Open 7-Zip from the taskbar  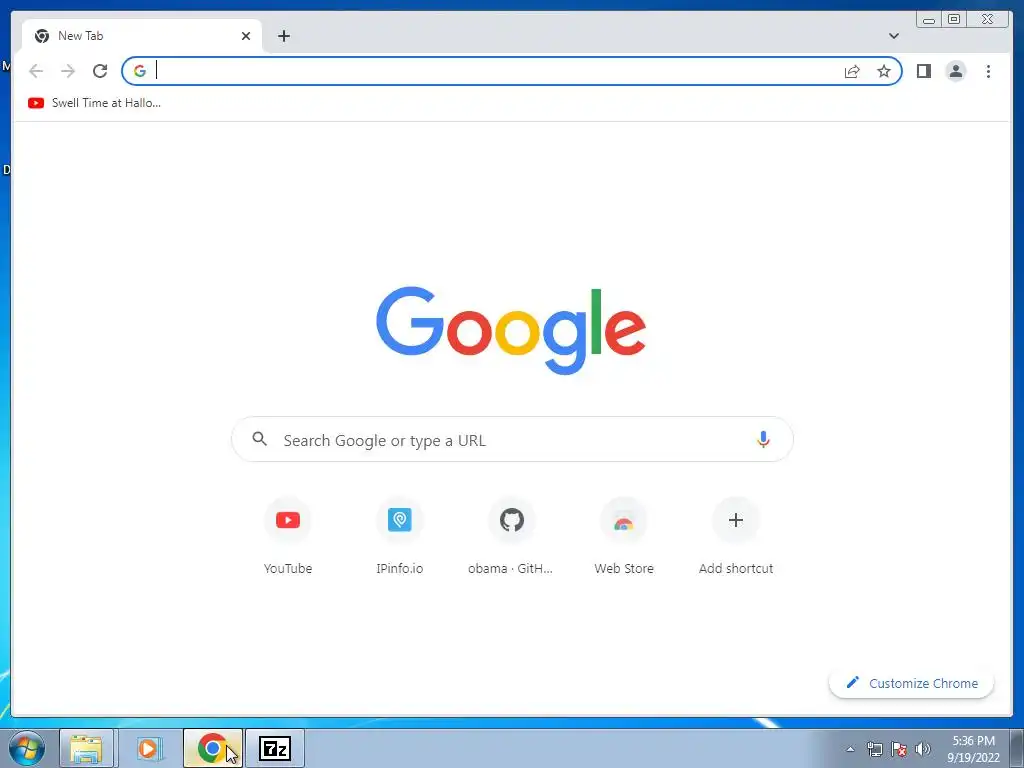pyautogui.click(x=275, y=748)
